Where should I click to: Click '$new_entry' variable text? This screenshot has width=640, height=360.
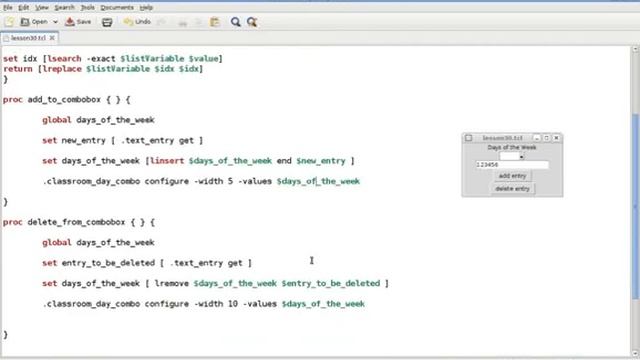coord(321,161)
